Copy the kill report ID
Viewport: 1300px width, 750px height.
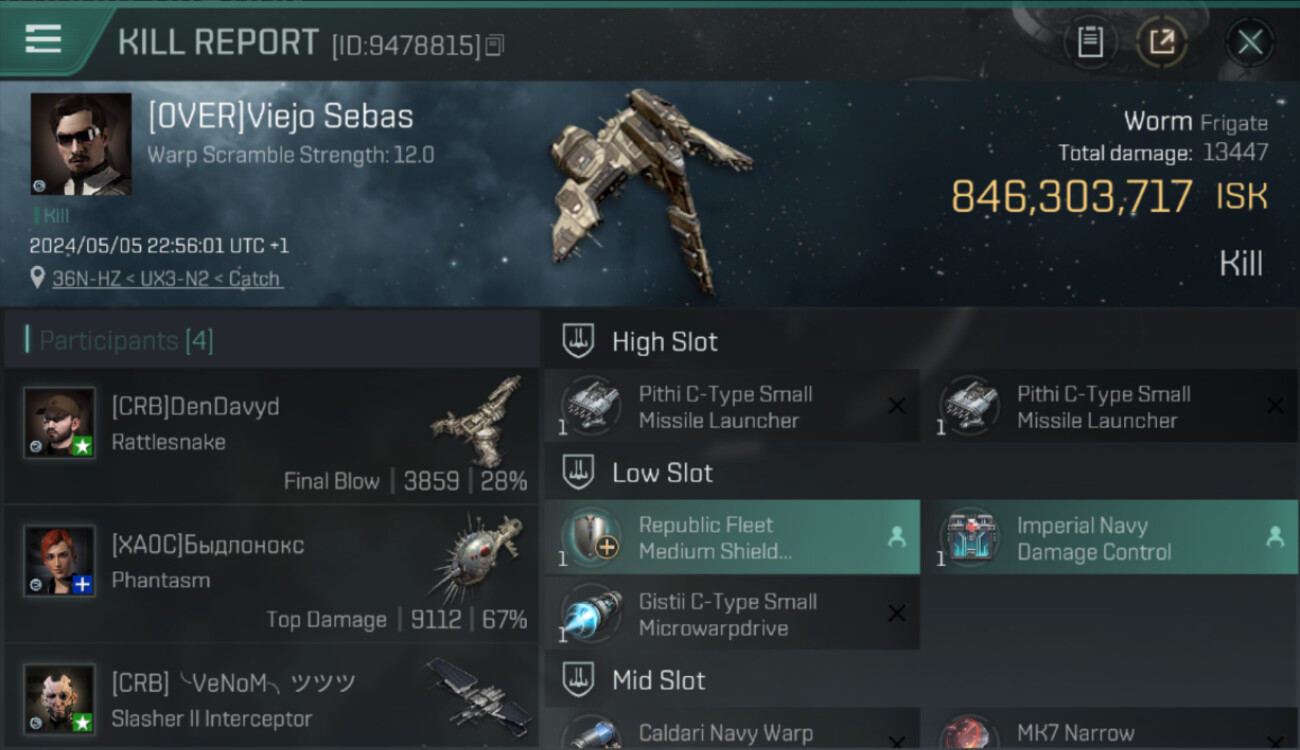(494, 45)
